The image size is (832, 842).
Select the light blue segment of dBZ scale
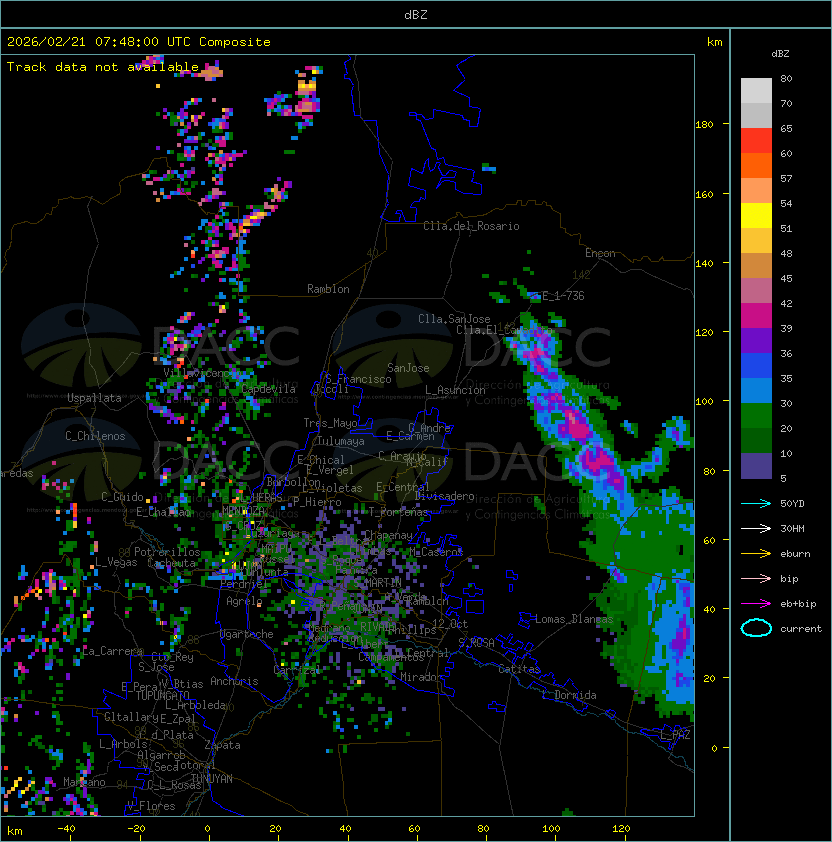coord(756,390)
